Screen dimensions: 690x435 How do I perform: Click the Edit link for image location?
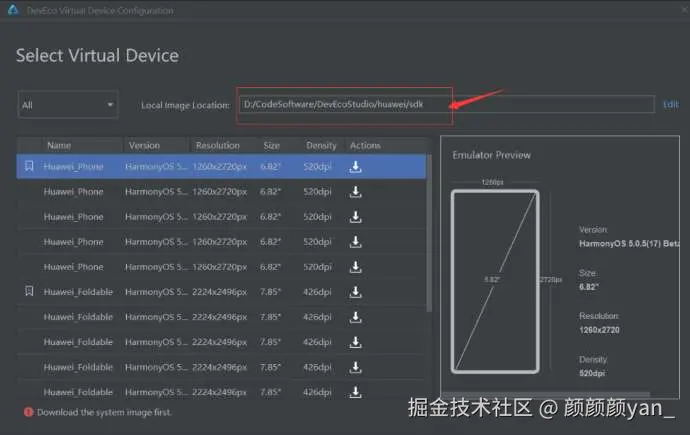(671, 104)
